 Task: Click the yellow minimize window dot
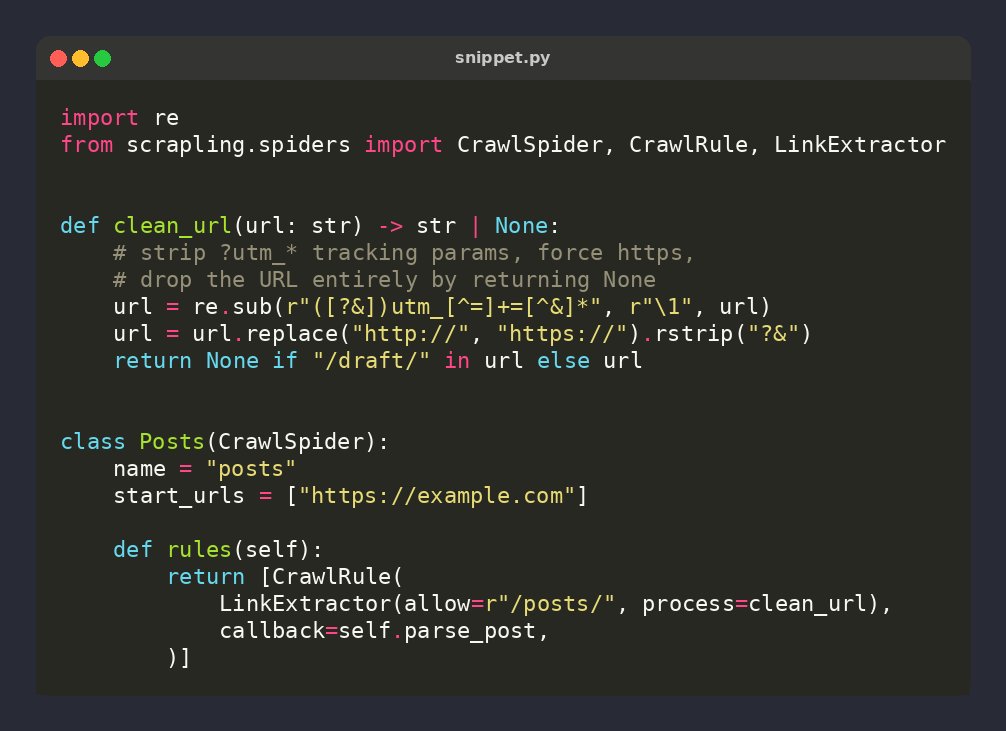[x=80, y=58]
